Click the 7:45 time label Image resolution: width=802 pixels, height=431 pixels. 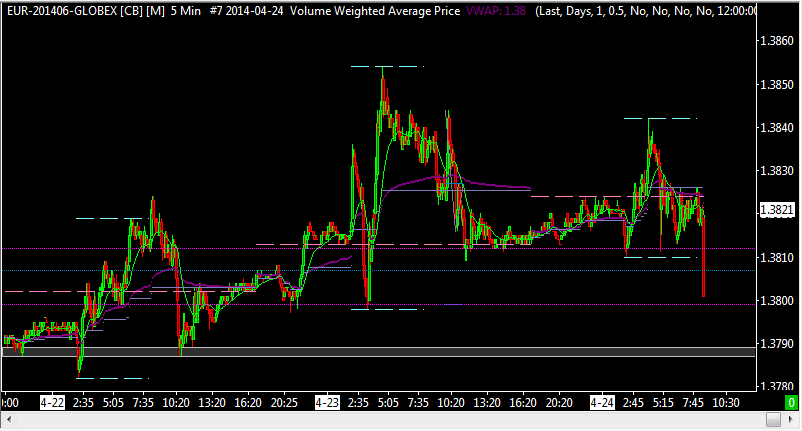(x=693, y=403)
